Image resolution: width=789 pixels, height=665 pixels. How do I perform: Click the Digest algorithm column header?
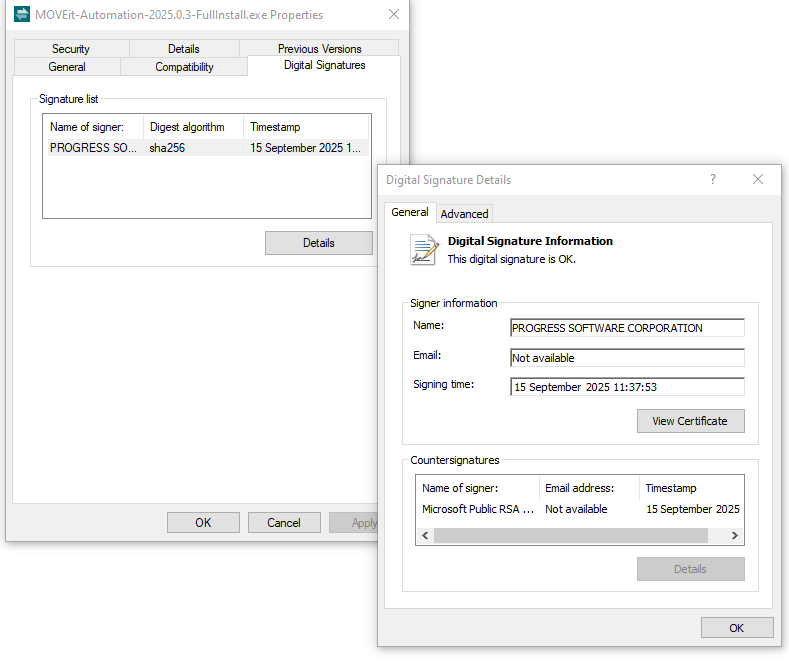[x=194, y=127]
